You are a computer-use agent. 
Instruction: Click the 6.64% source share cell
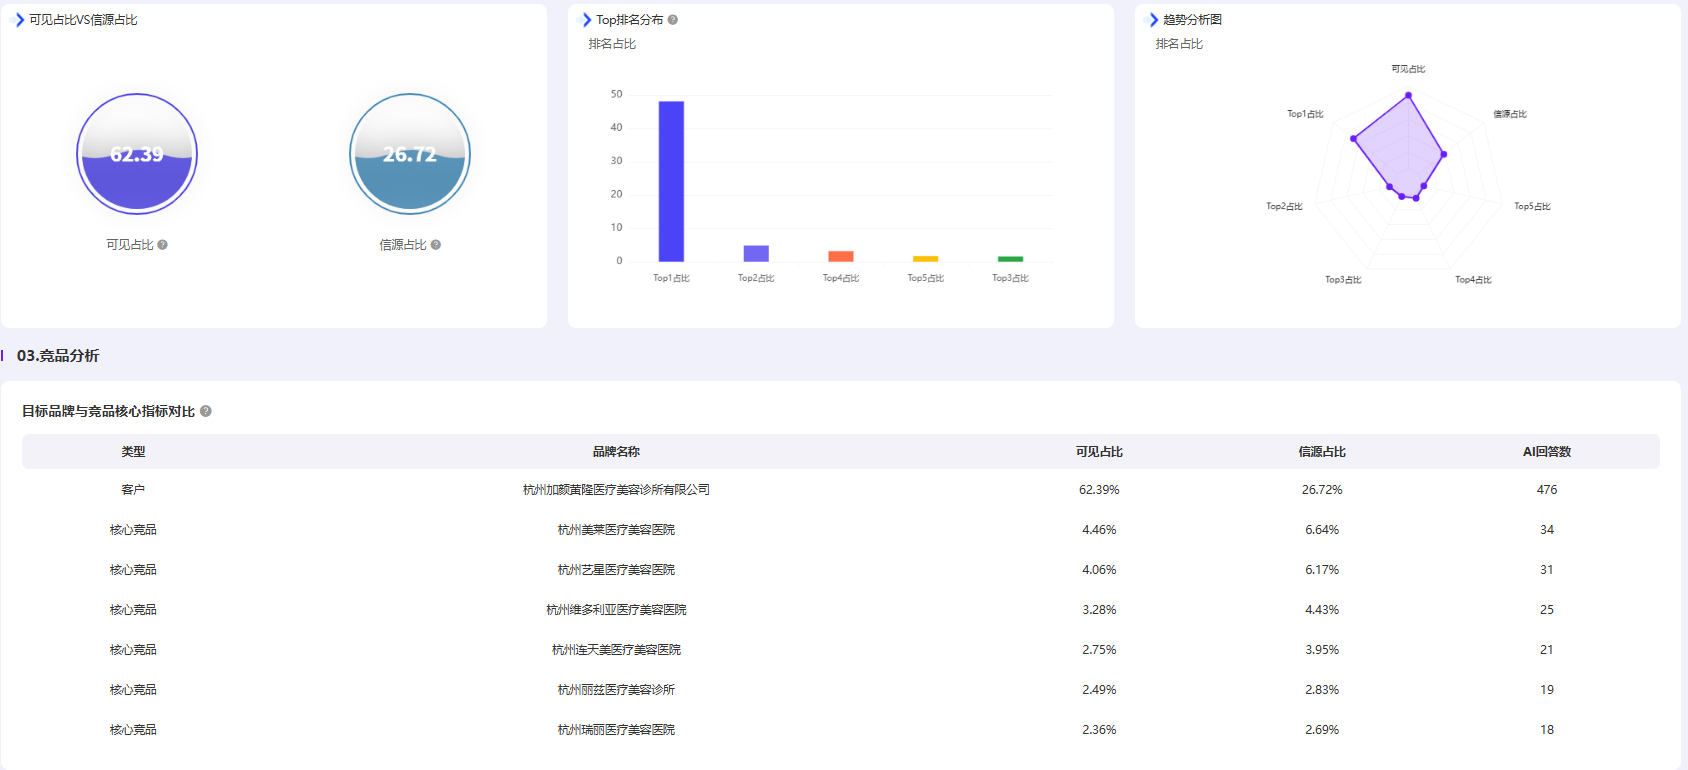[x=1322, y=530]
